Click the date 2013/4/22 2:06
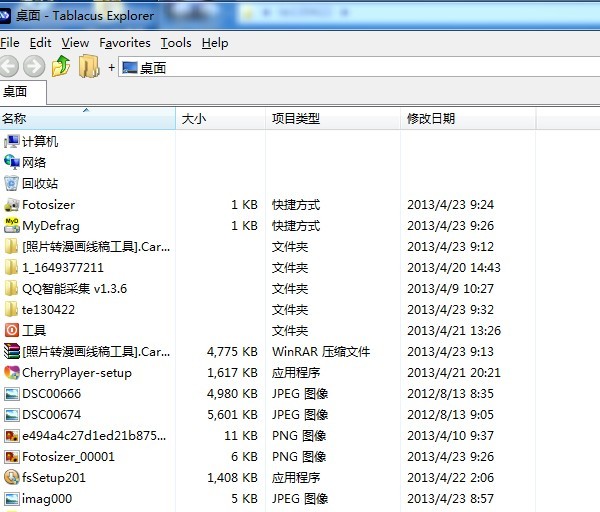The width and height of the screenshot is (600, 512). (450, 478)
